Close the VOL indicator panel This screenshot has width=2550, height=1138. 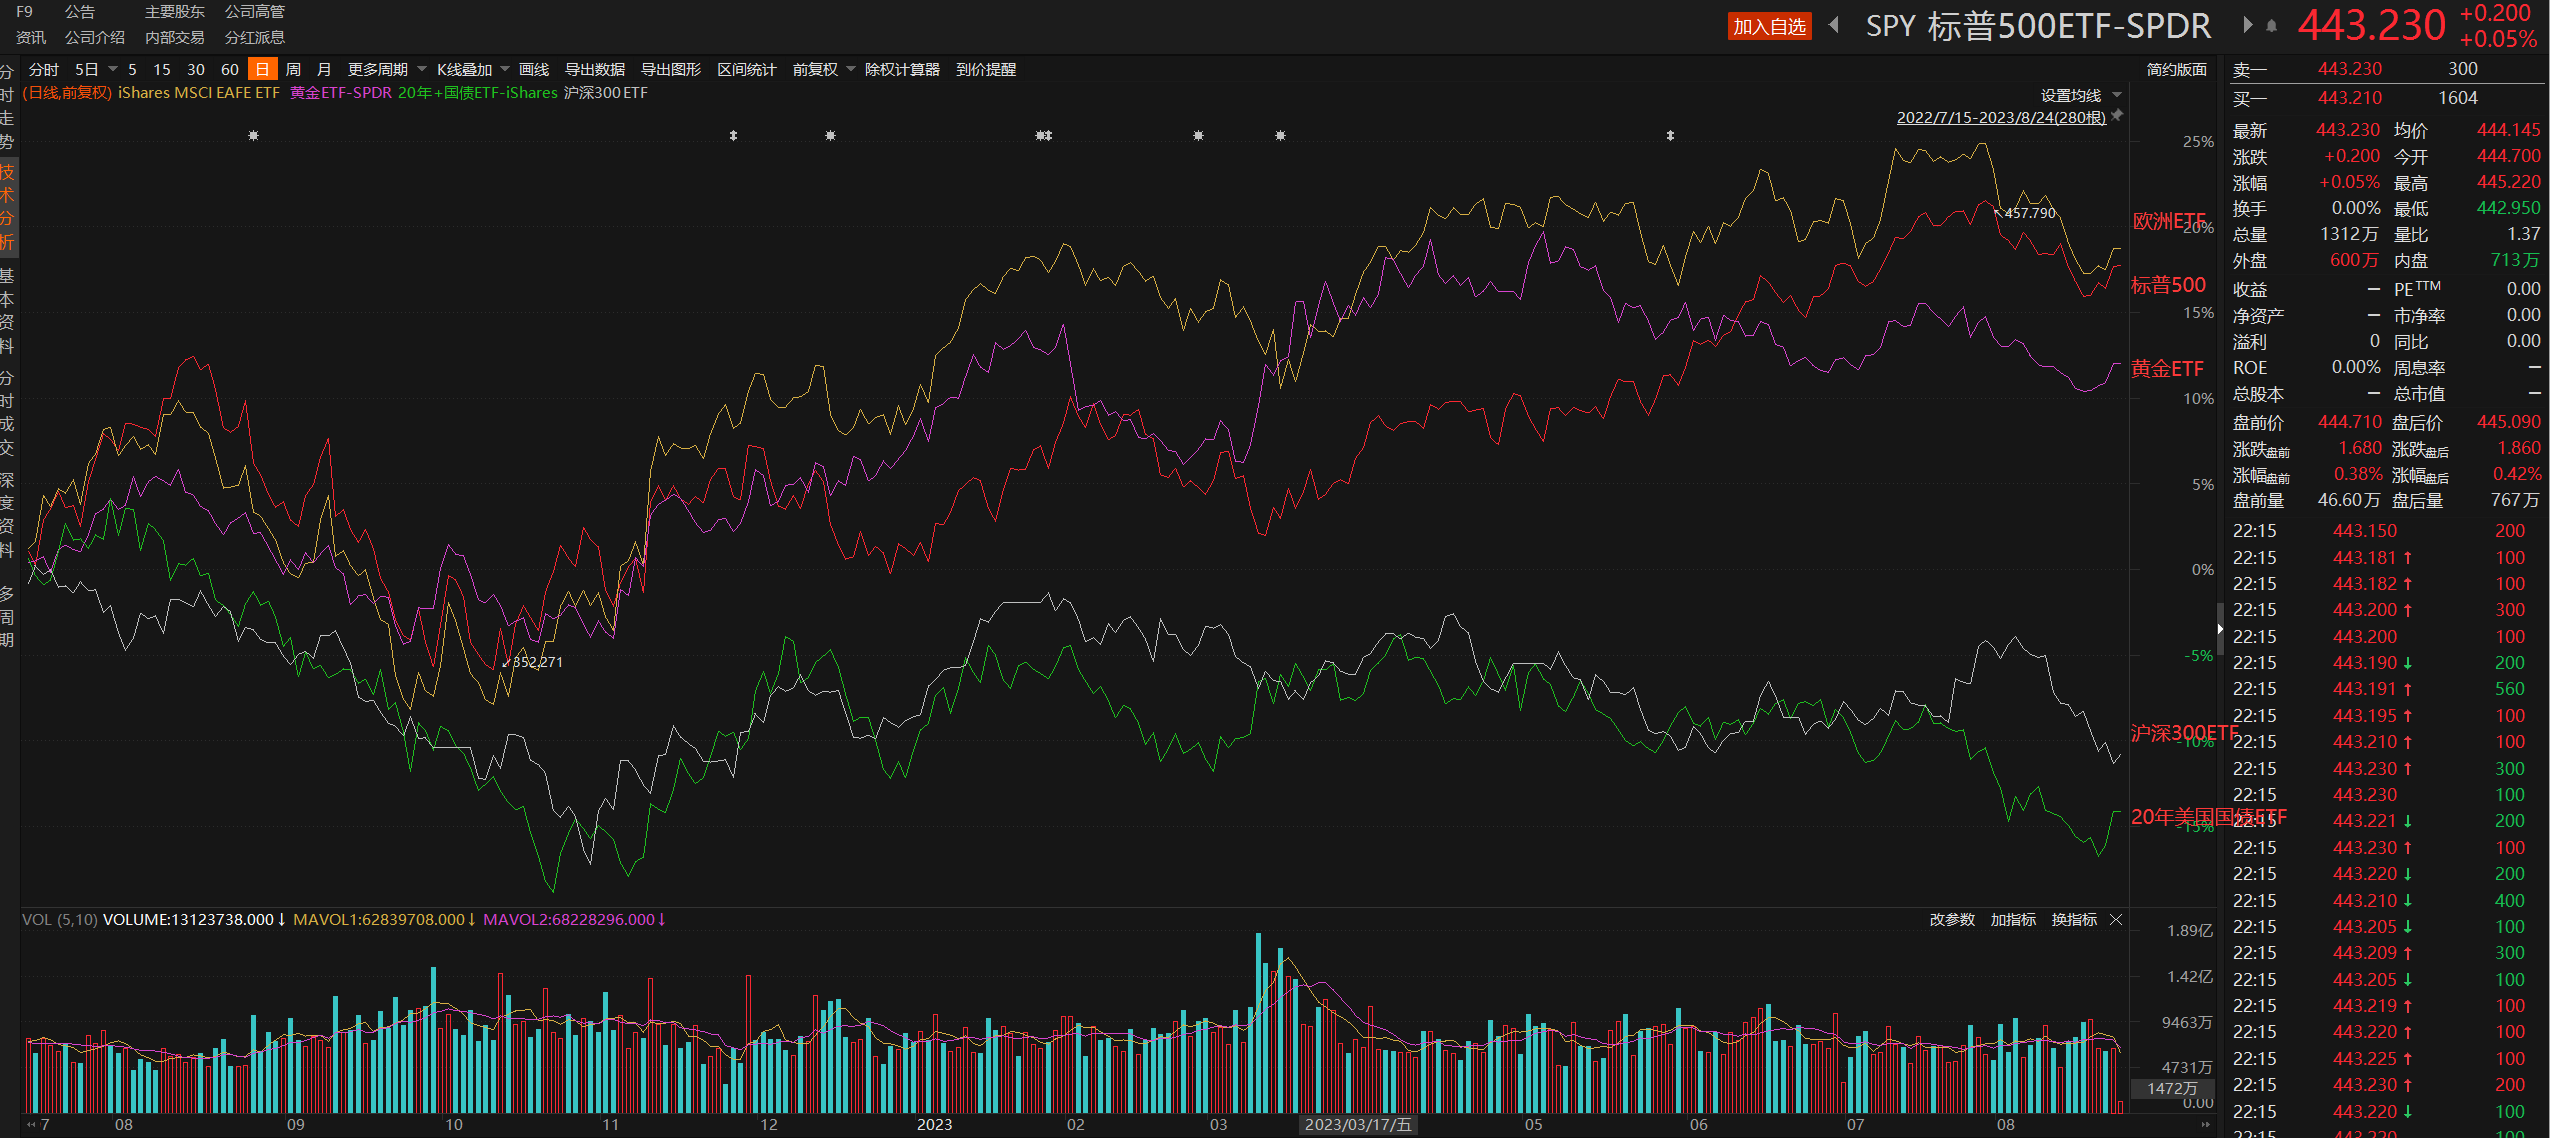pyautogui.click(x=2116, y=920)
